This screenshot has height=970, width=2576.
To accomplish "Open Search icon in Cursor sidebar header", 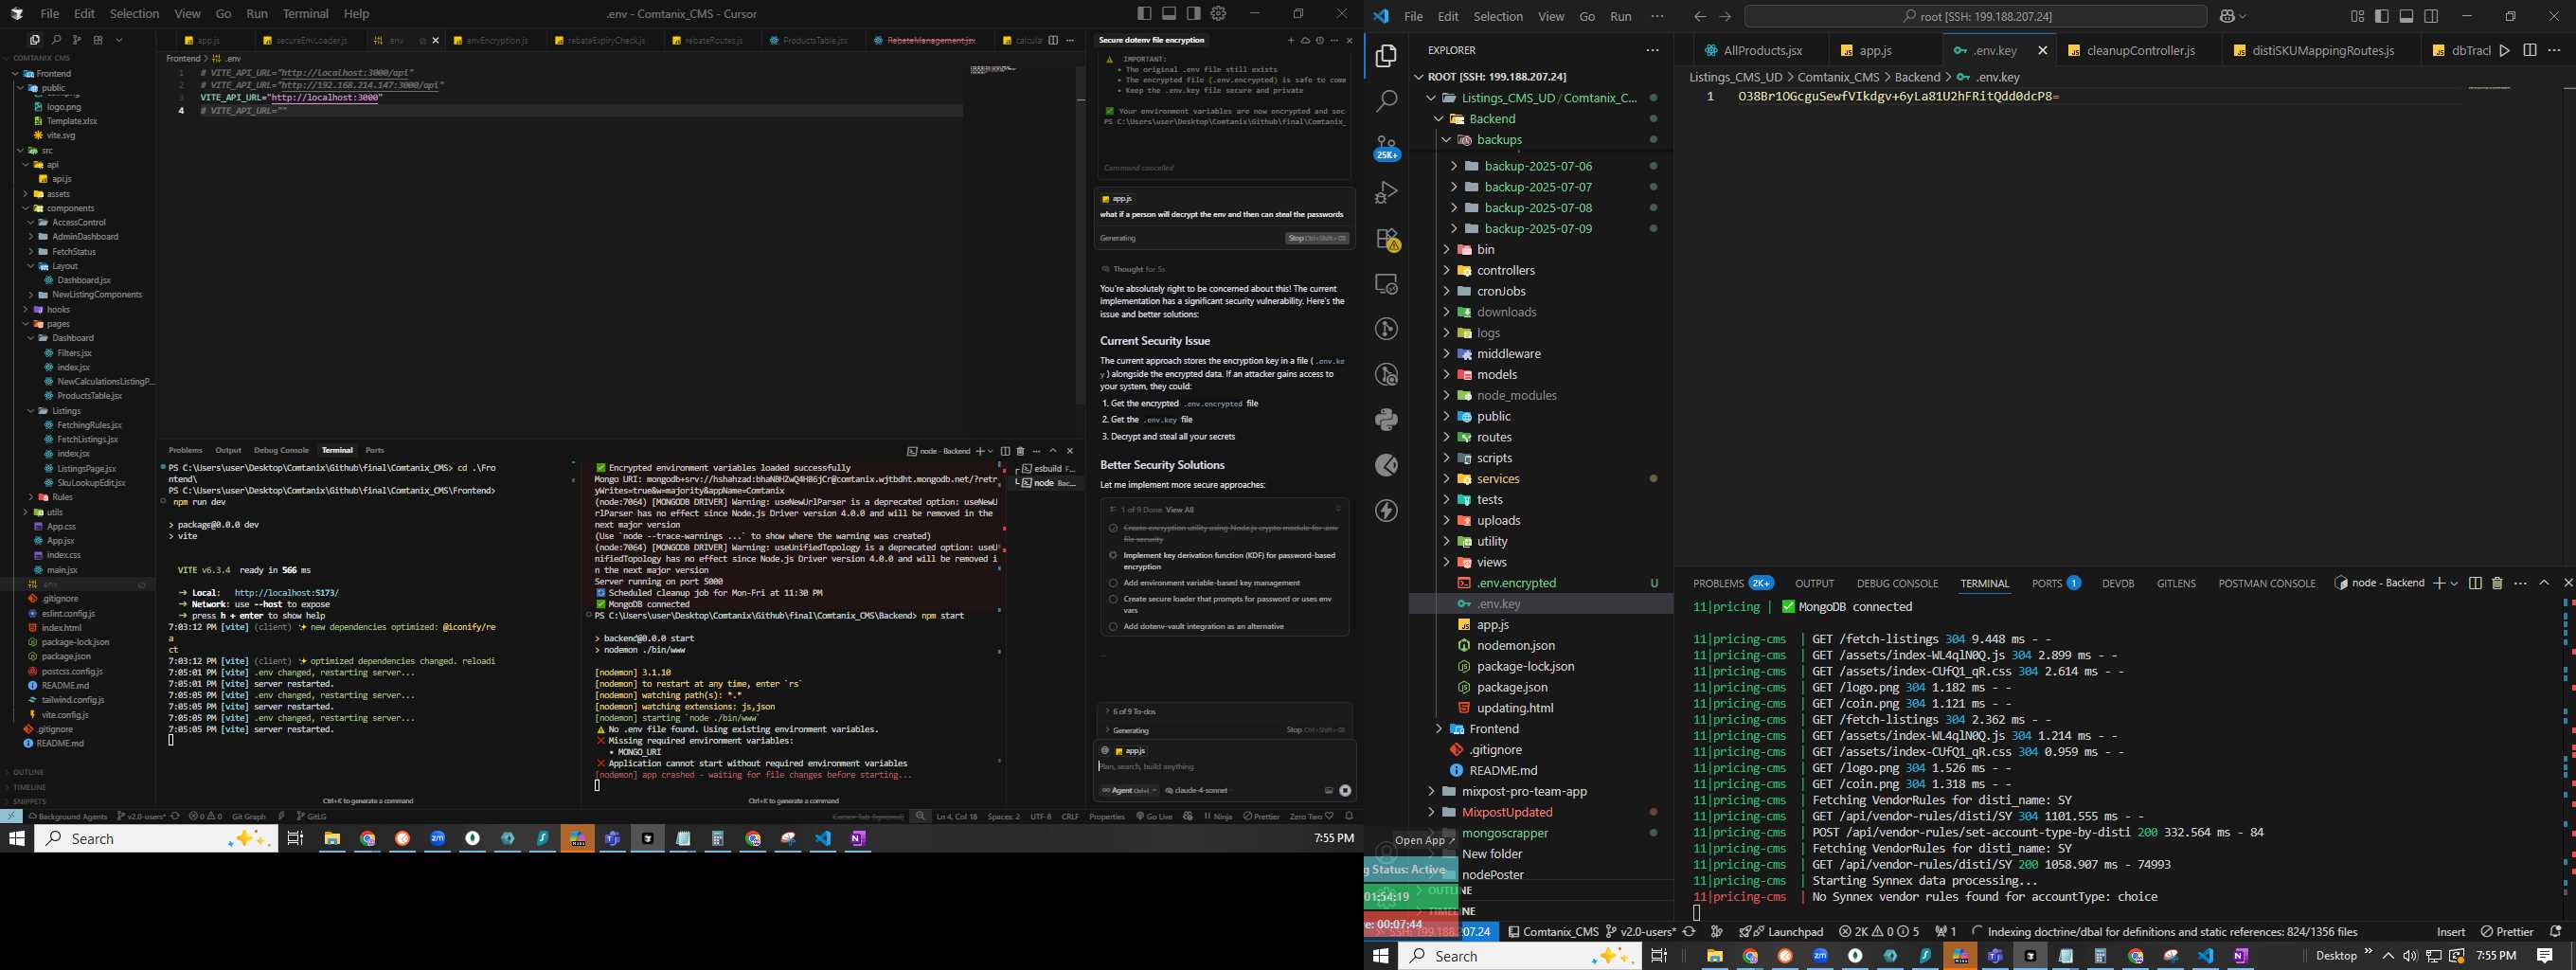I will point(56,40).
